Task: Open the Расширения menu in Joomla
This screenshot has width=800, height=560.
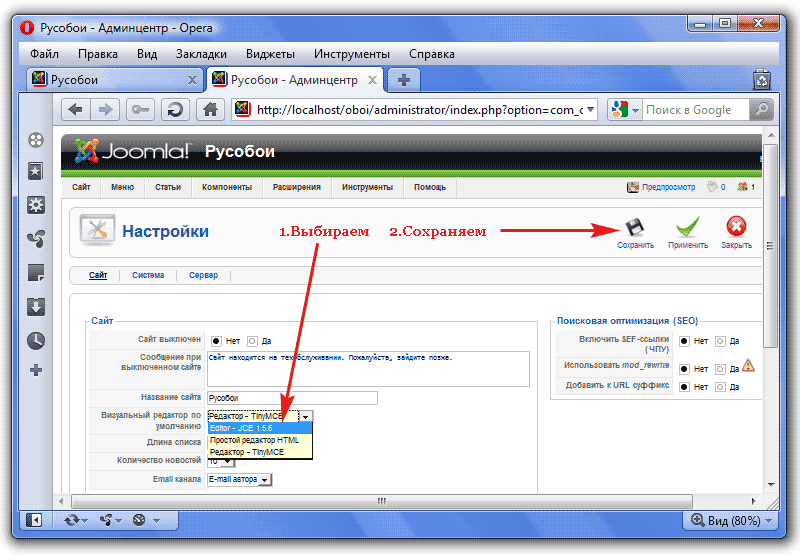Action: point(297,187)
